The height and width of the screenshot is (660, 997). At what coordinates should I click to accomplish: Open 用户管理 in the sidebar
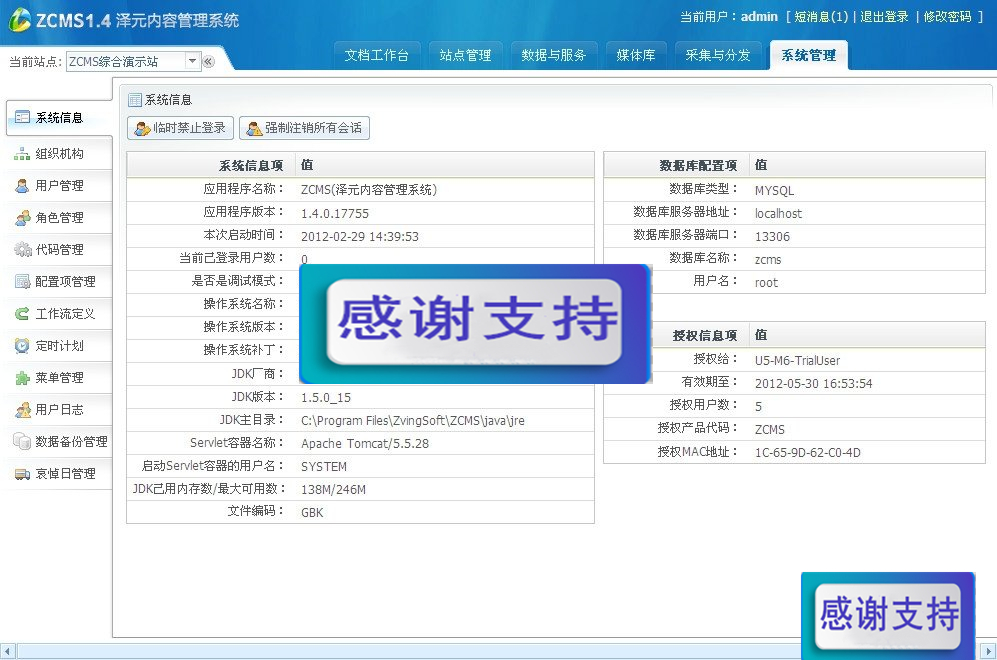[x=59, y=186]
